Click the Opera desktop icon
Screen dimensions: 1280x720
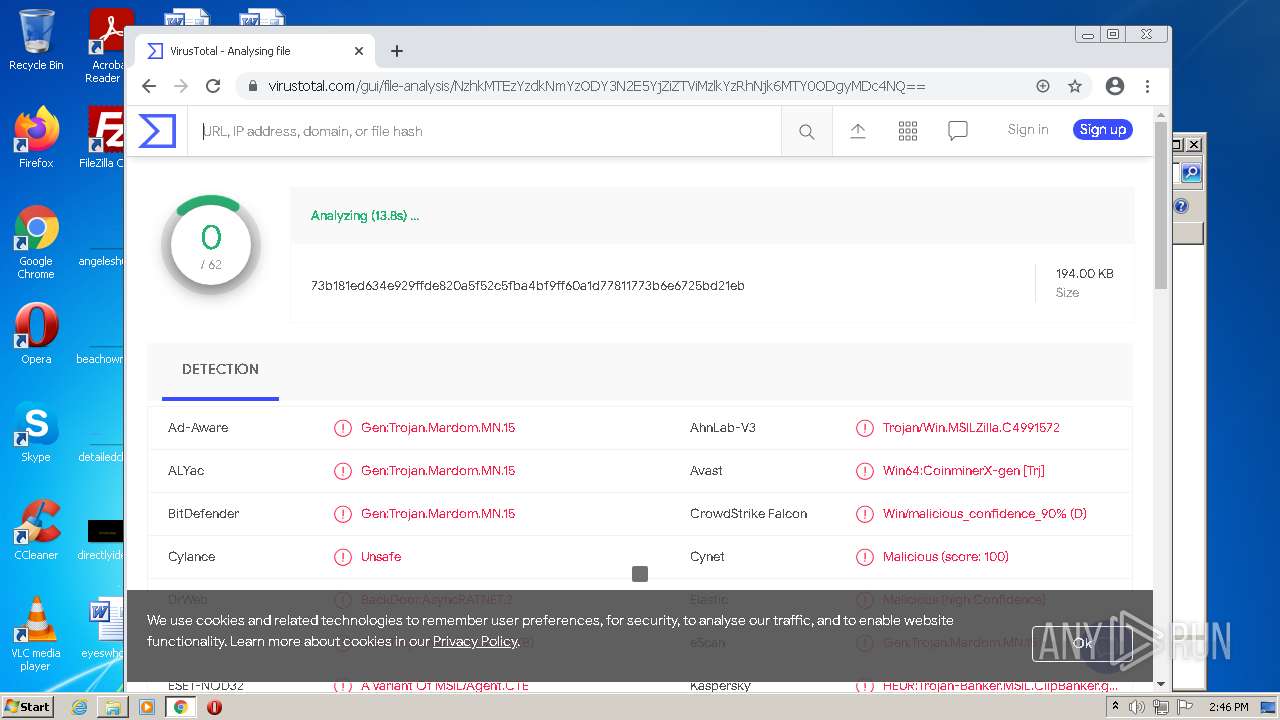36,333
